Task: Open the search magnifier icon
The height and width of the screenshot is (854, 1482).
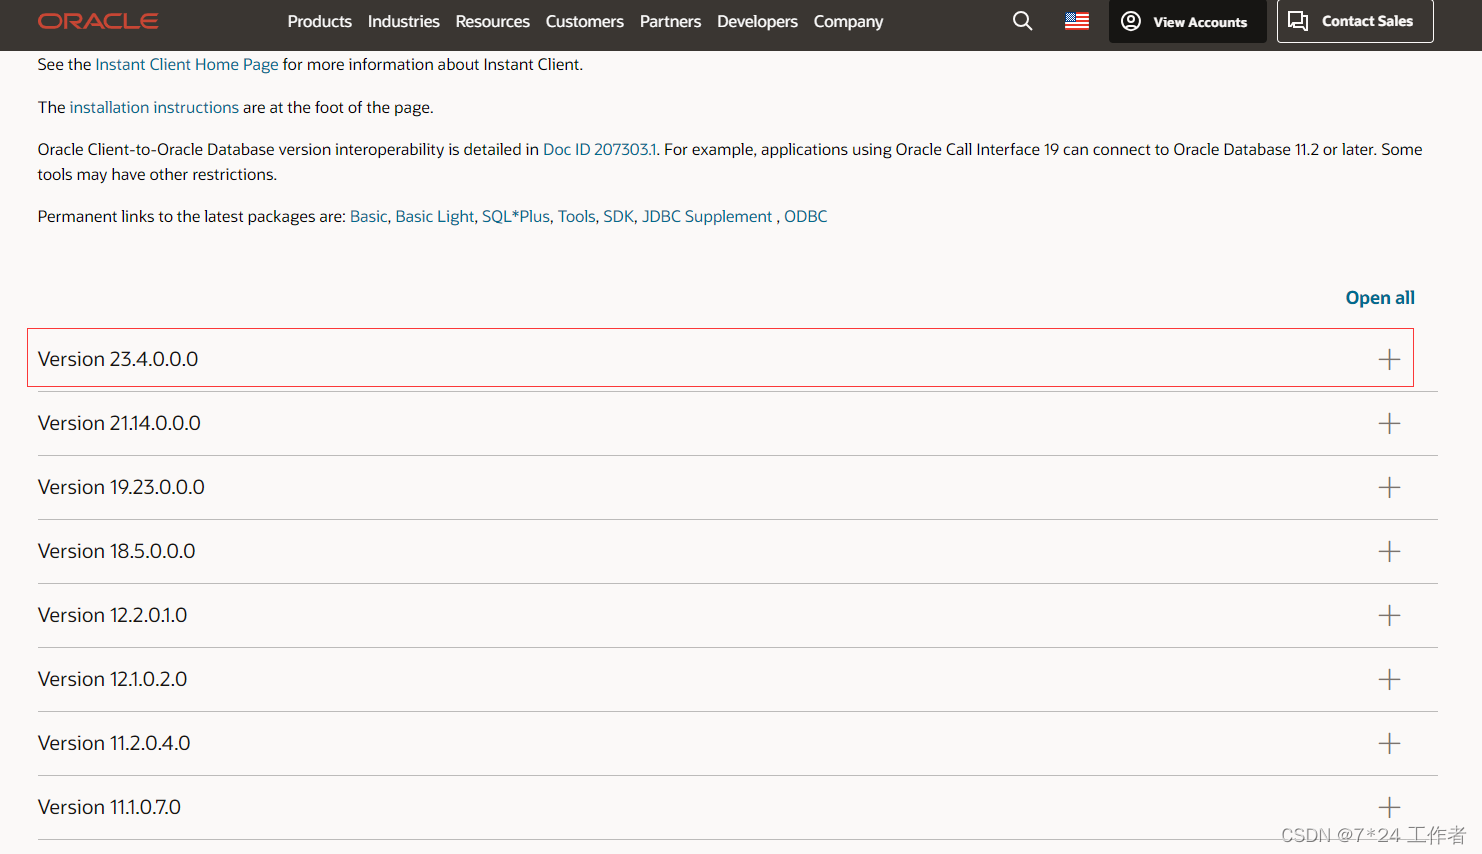Action: coord(1022,21)
